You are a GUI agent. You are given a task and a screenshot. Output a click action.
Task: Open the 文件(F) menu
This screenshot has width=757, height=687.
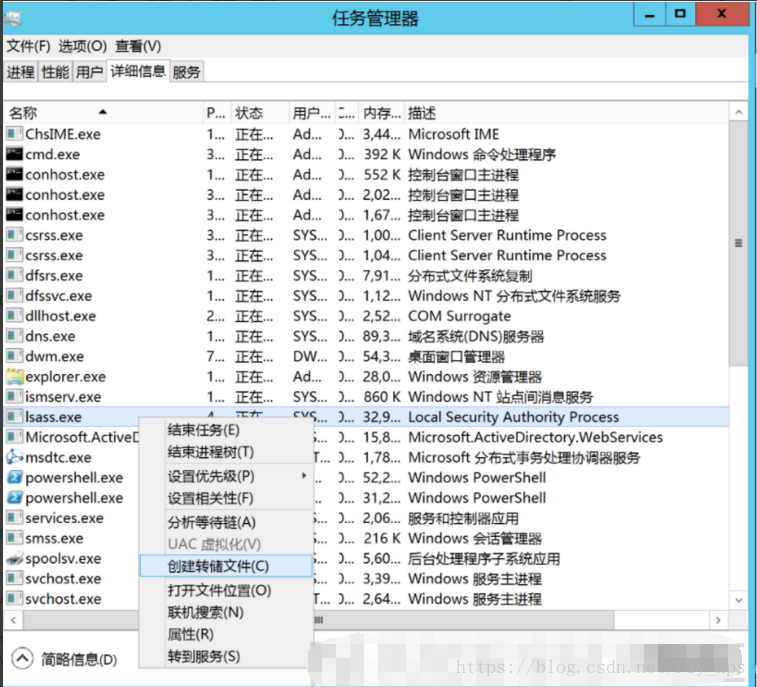[28, 46]
